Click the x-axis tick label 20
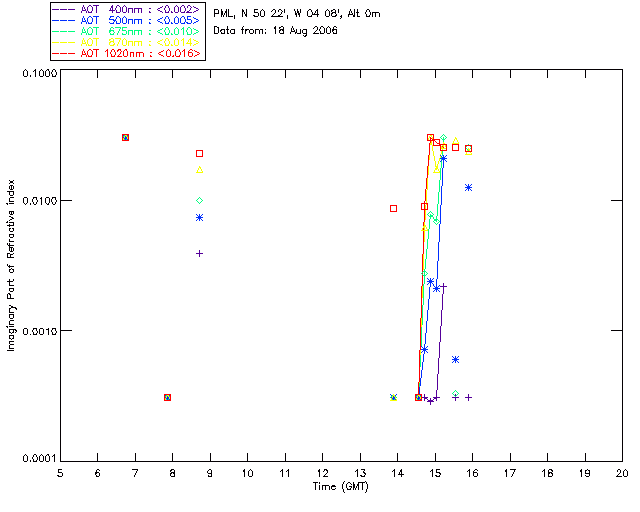The image size is (640, 512). (622, 473)
